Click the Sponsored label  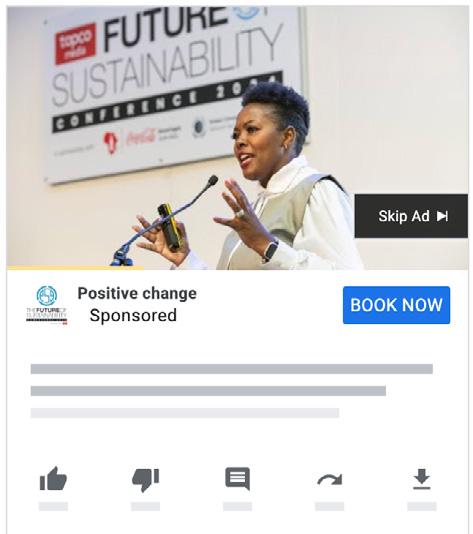click(x=133, y=315)
